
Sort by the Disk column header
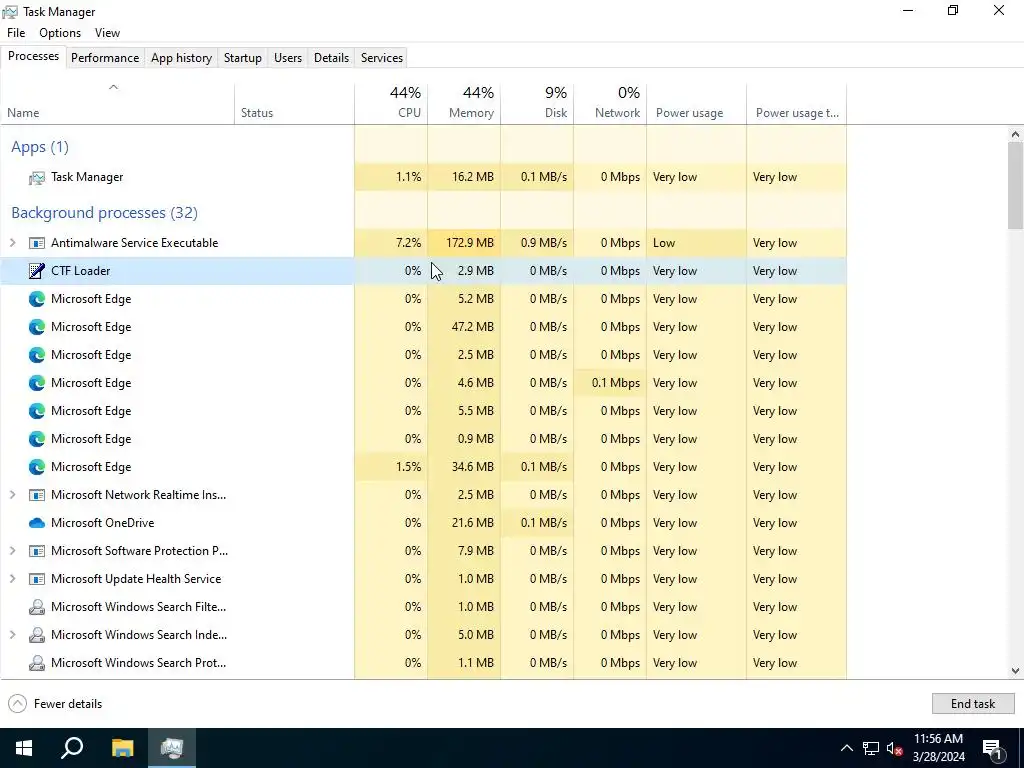point(537,104)
